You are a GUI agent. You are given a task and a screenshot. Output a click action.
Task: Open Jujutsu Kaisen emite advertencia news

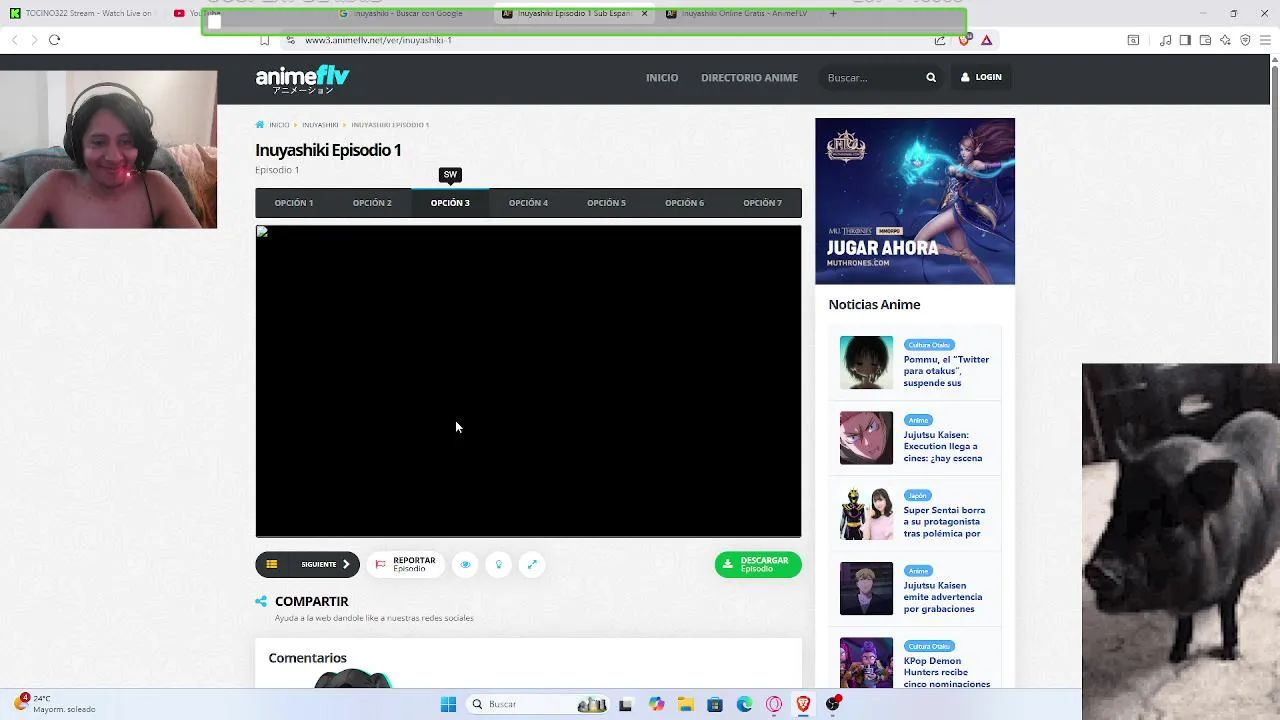(943, 597)
